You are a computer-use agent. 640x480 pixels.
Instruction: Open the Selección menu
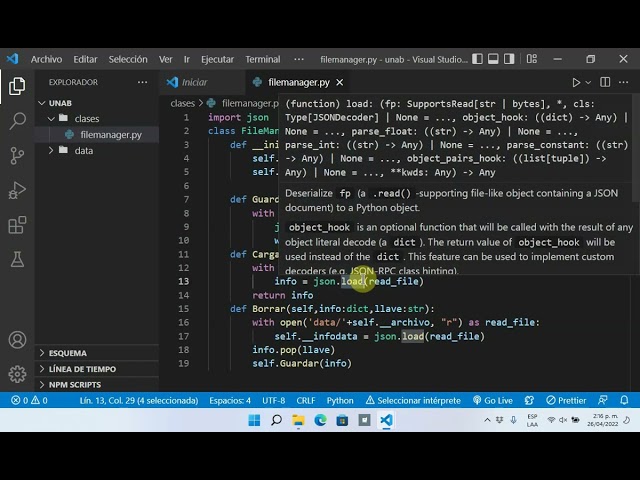128,59
